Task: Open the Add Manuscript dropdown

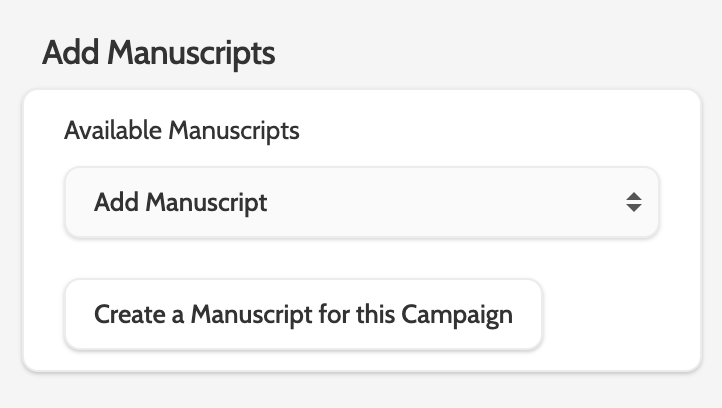Action: (361, 202)
